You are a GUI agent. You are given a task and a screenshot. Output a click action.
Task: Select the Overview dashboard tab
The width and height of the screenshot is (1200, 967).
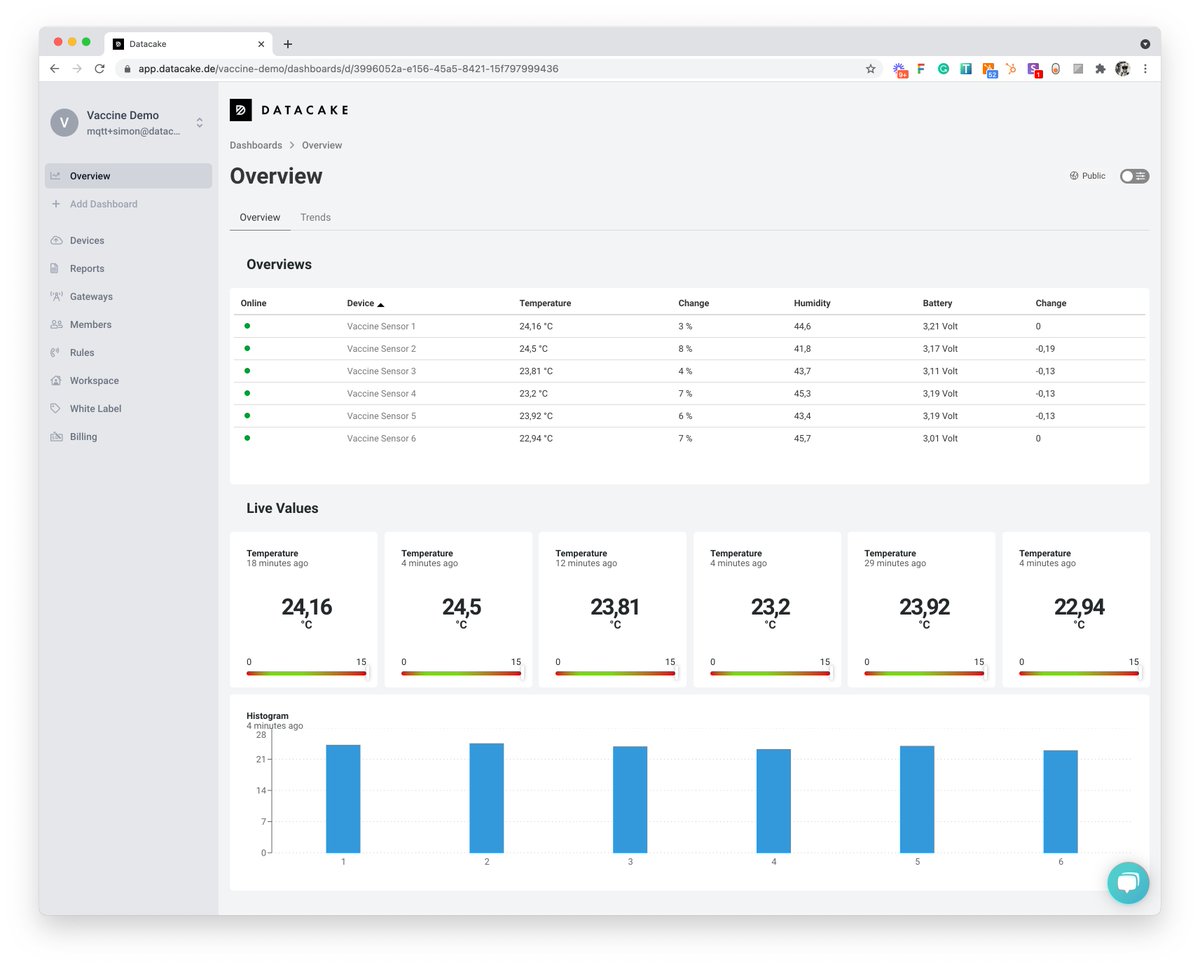pos(260,217)
